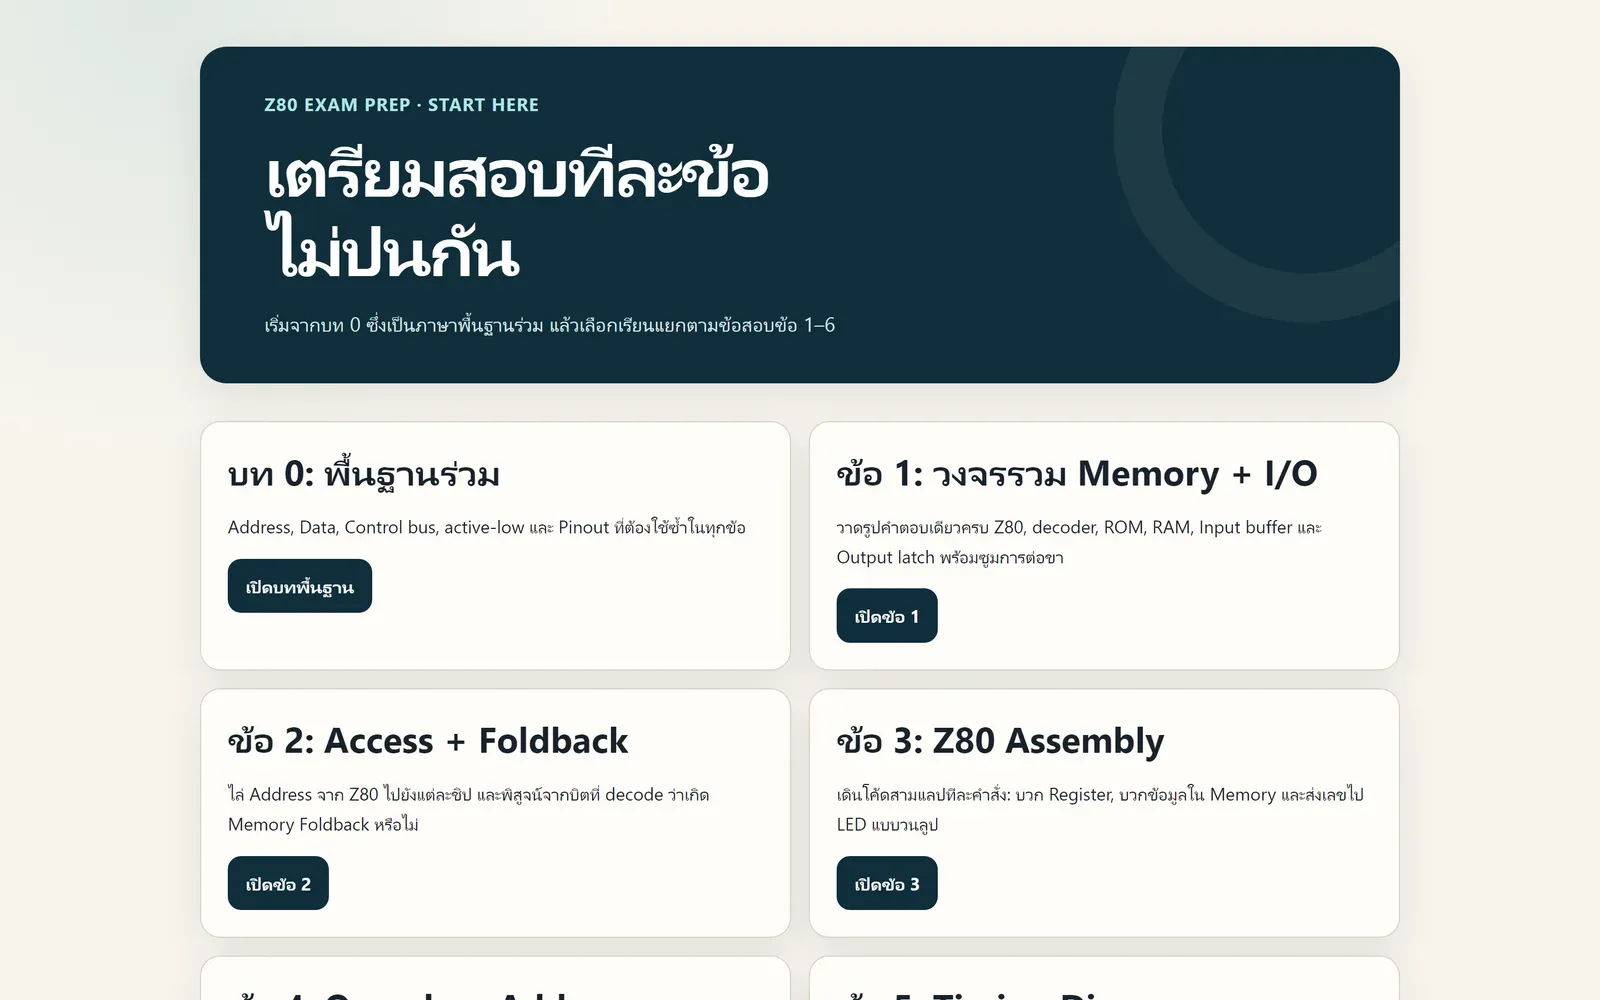Click the description starting Address, Data, Control bus
1600x1000 pixels.
tap(487, 527)
